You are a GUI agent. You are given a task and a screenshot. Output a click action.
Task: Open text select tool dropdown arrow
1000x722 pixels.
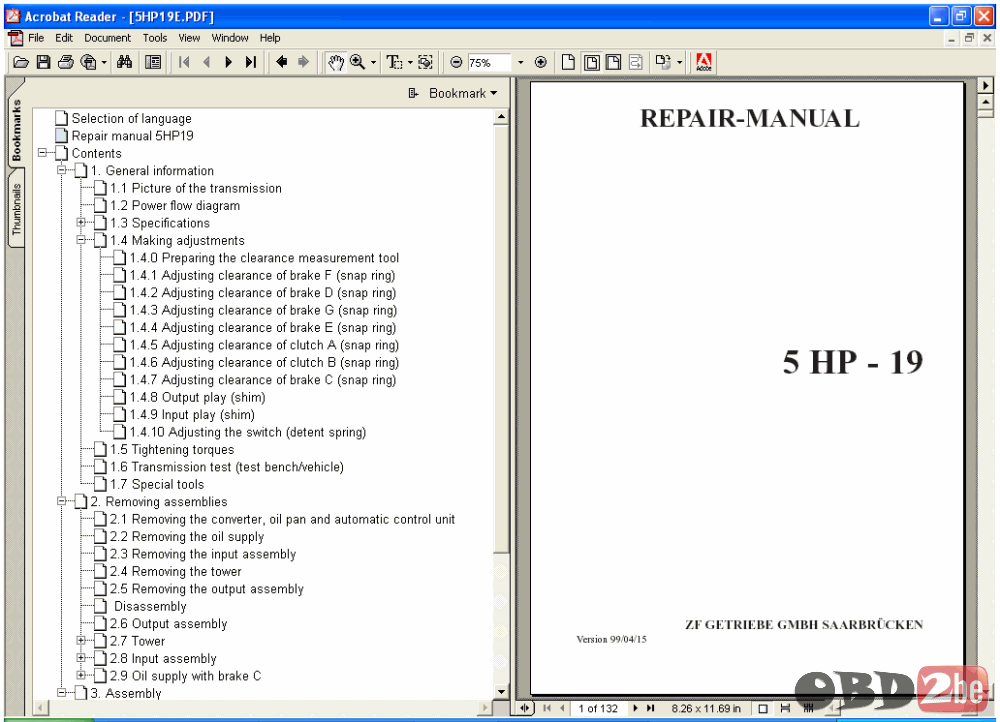tap(409, 63)
